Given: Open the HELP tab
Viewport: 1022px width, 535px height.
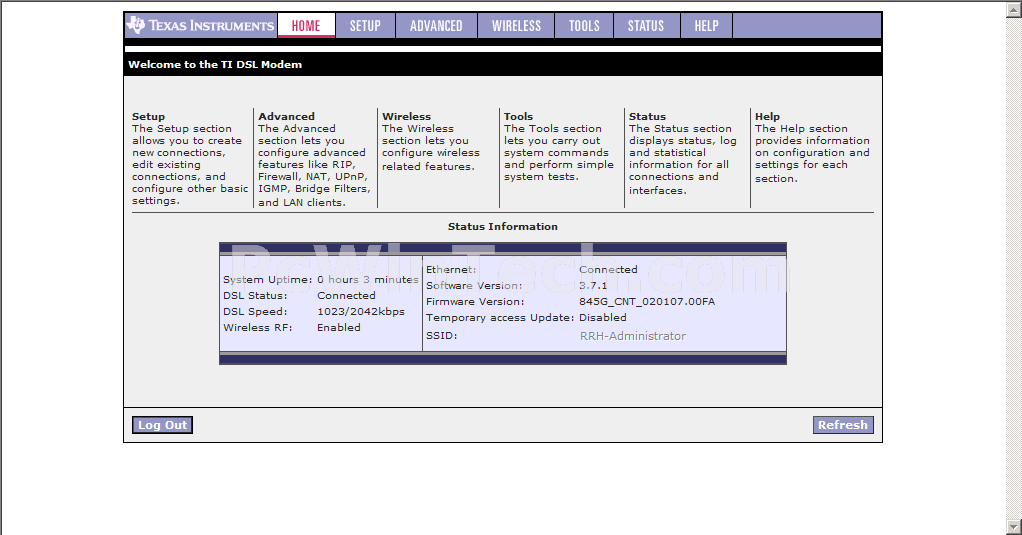Looking at the screenshot, I should [x=707, y=25].
